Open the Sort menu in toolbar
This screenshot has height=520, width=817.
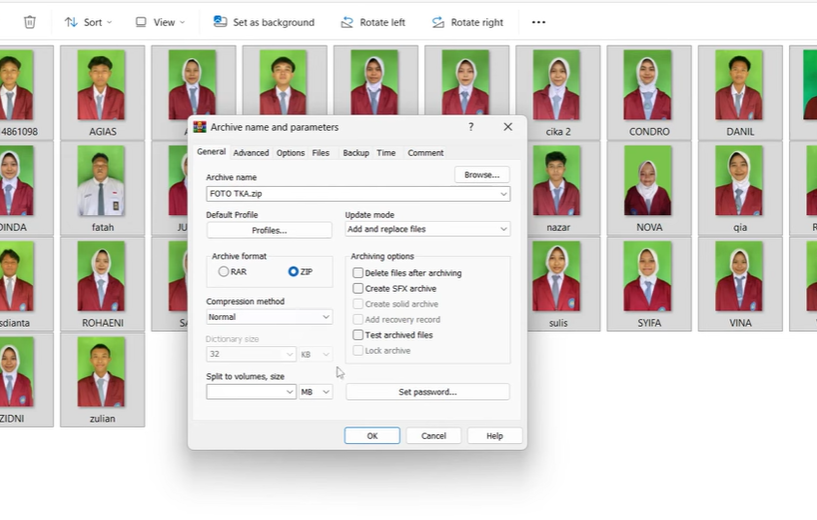[x=88, y=22]
